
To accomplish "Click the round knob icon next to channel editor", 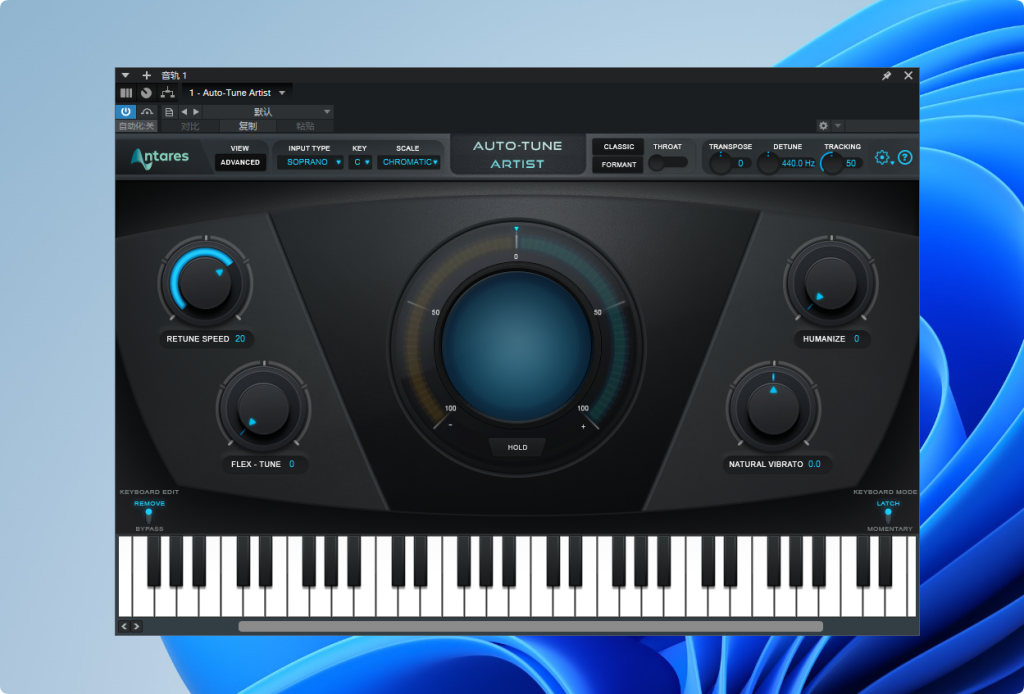I will 146,93.
